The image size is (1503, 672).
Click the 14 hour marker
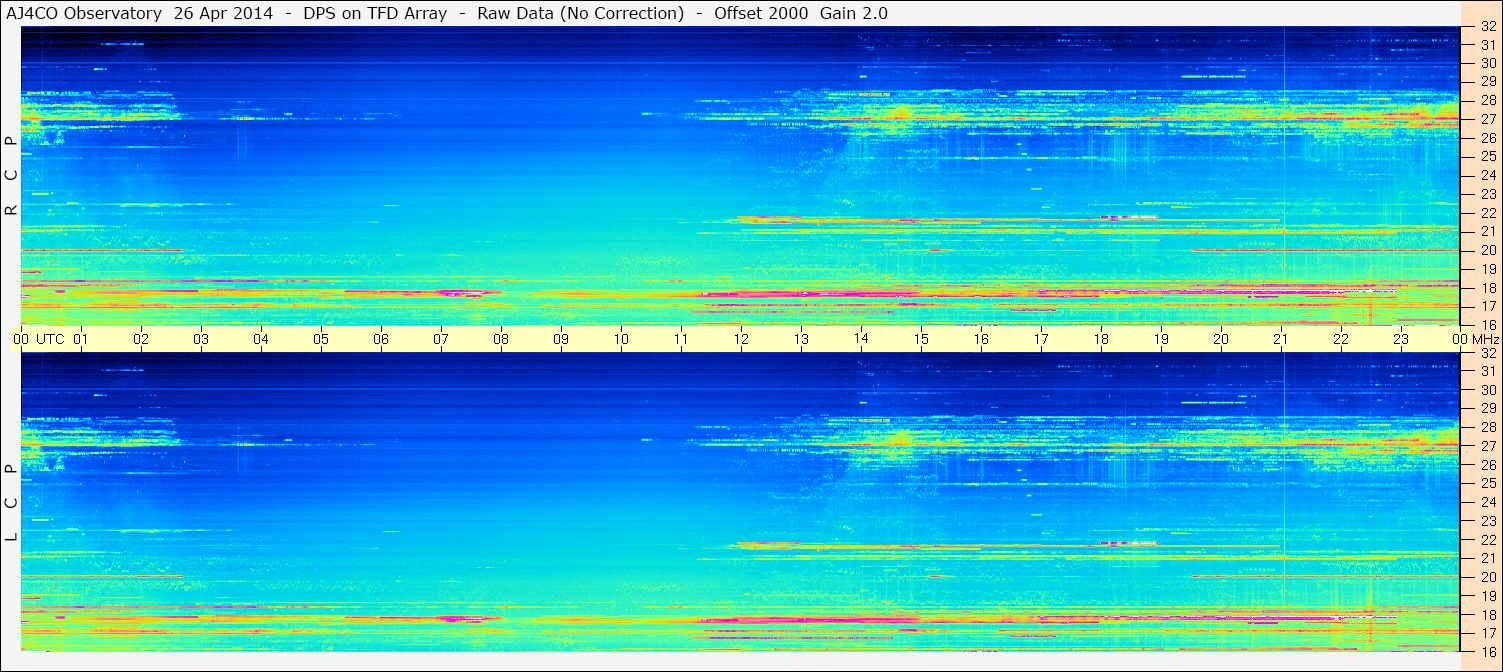861,339
